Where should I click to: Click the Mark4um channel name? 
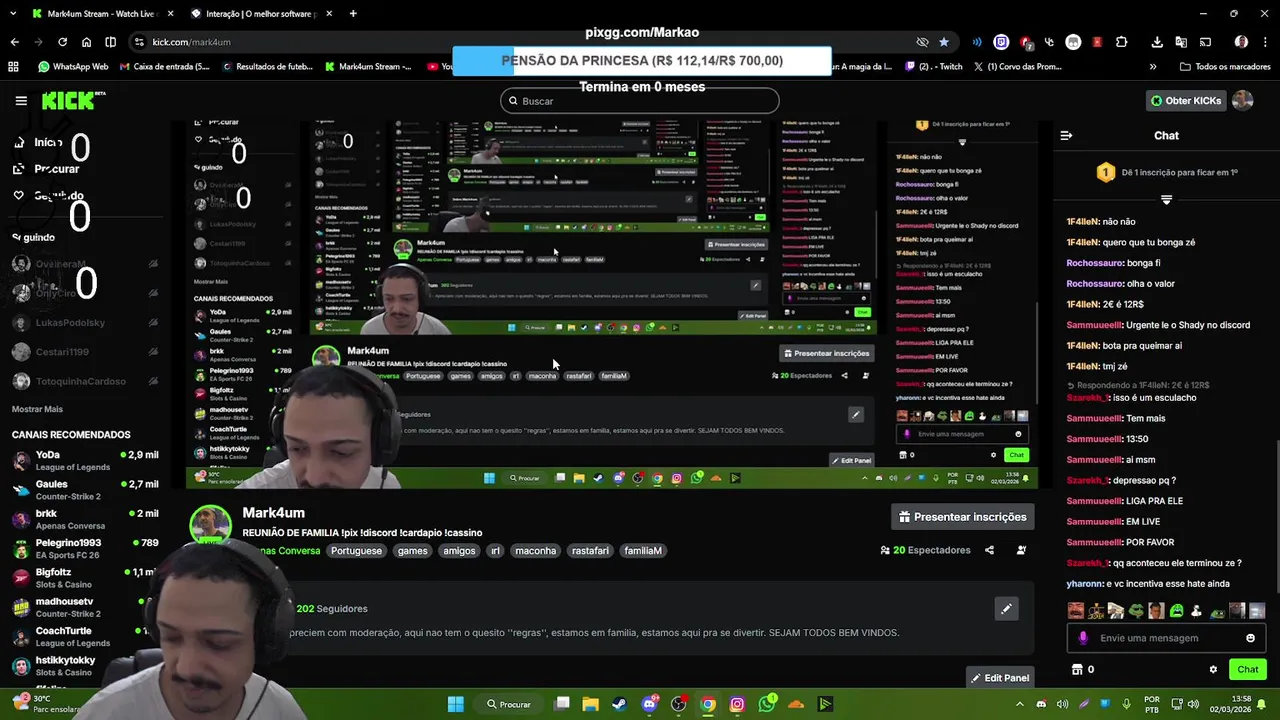pyautogui.click(x=274, y=513)
